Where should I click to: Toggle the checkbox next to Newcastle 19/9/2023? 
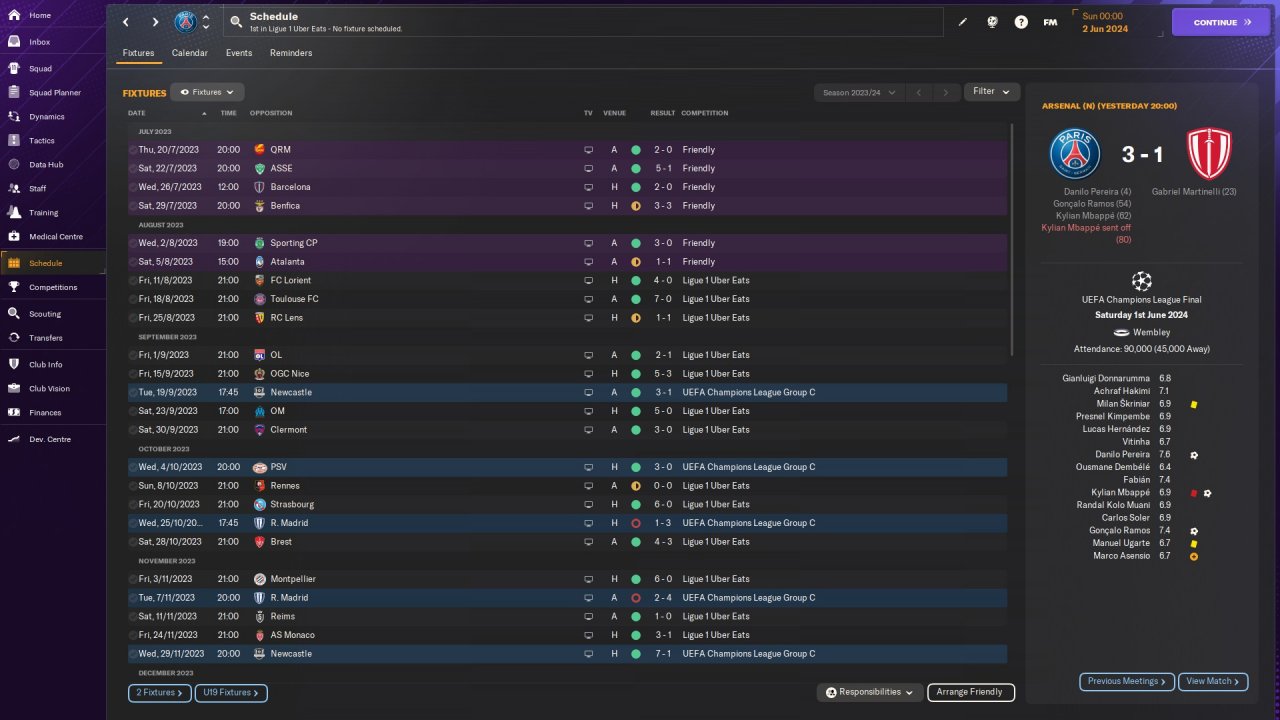point(133,393)
